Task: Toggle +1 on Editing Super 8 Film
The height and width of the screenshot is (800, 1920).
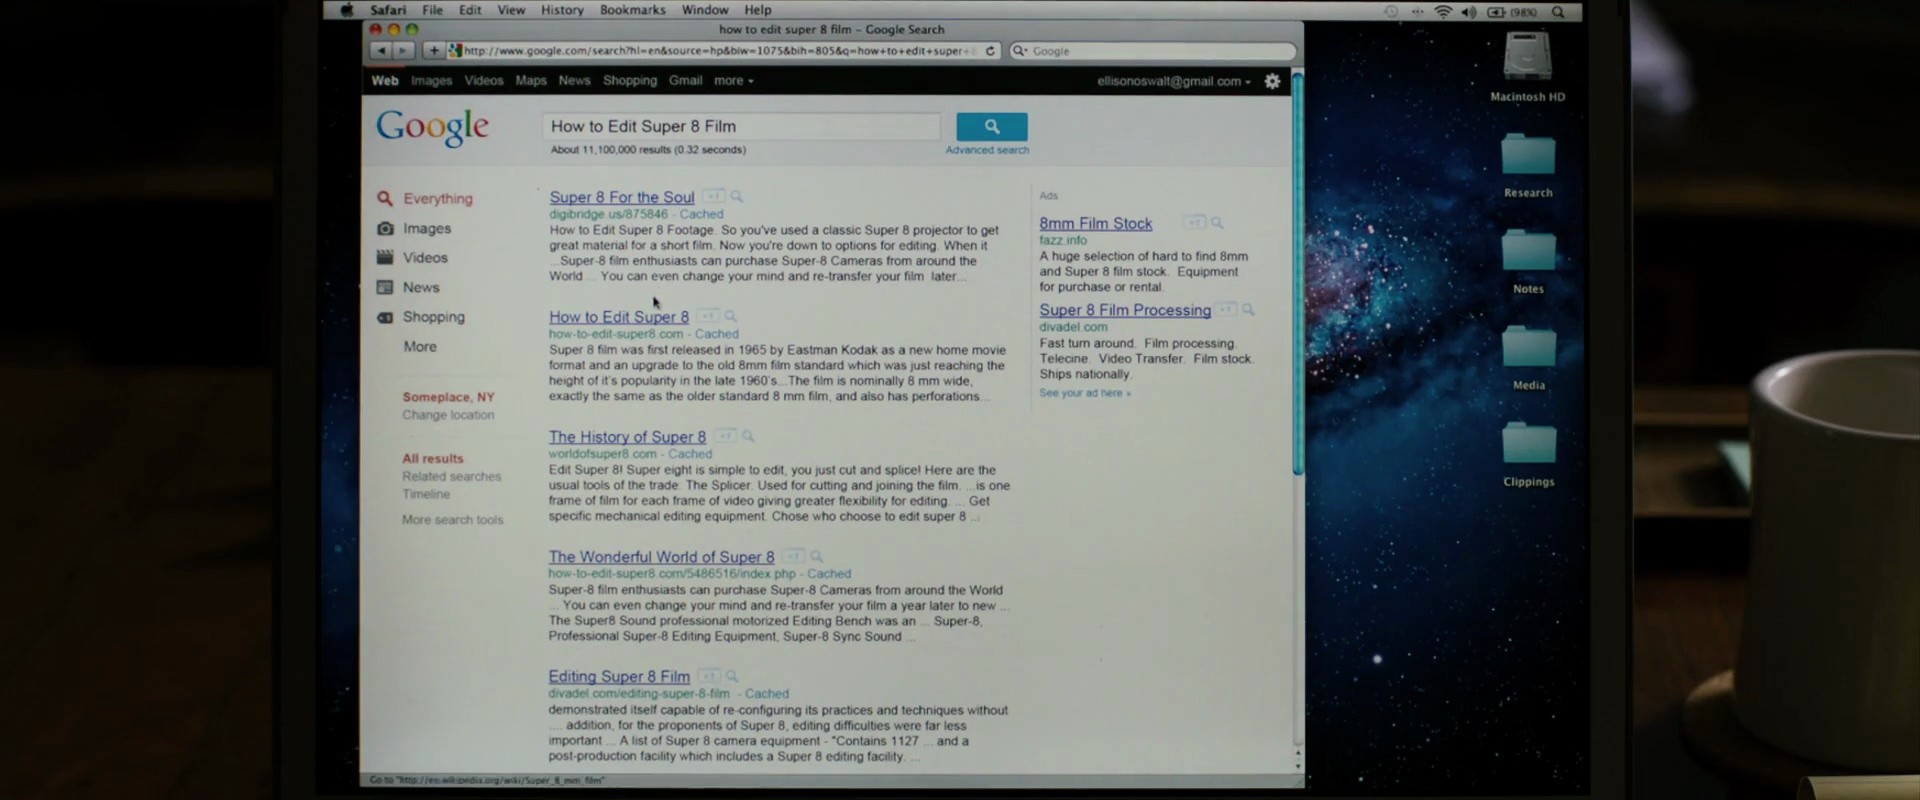Action: pyautogui.click(x=708, y=676)
